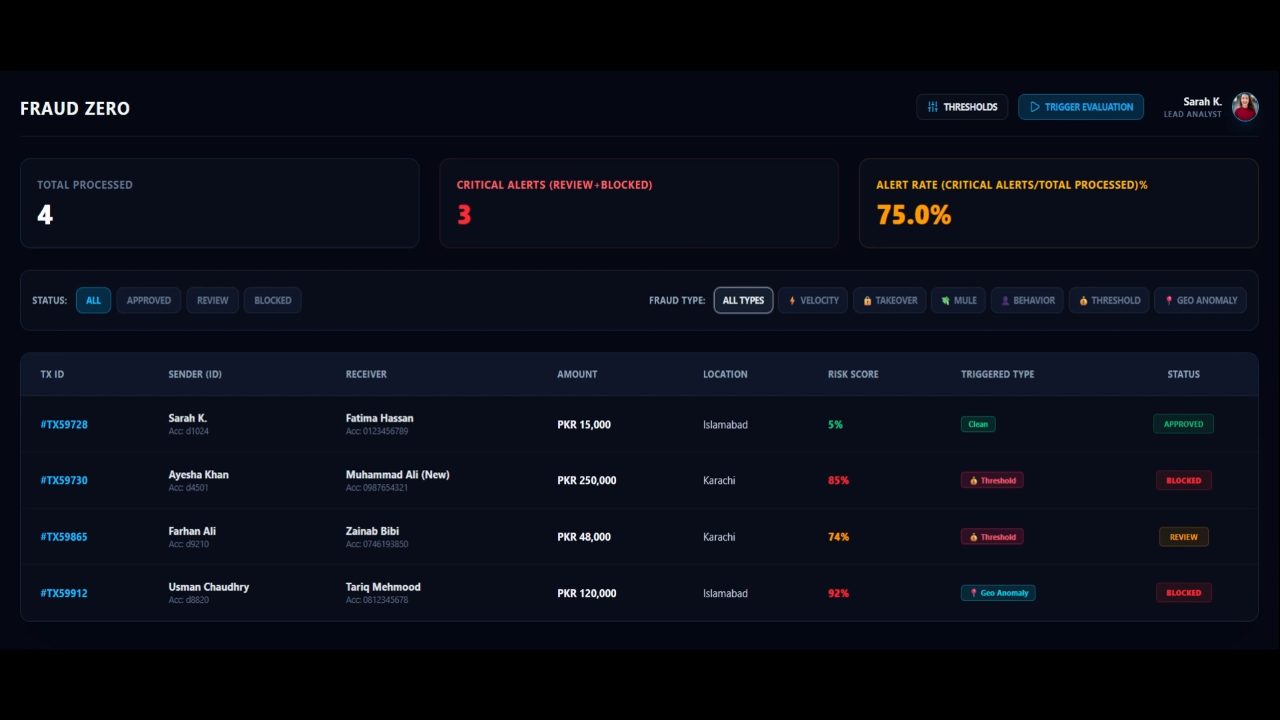Viewport: 1280px width, 720px height.
Task: Click the person icon on Behavior filter
Action: [x=1005, y=300]
